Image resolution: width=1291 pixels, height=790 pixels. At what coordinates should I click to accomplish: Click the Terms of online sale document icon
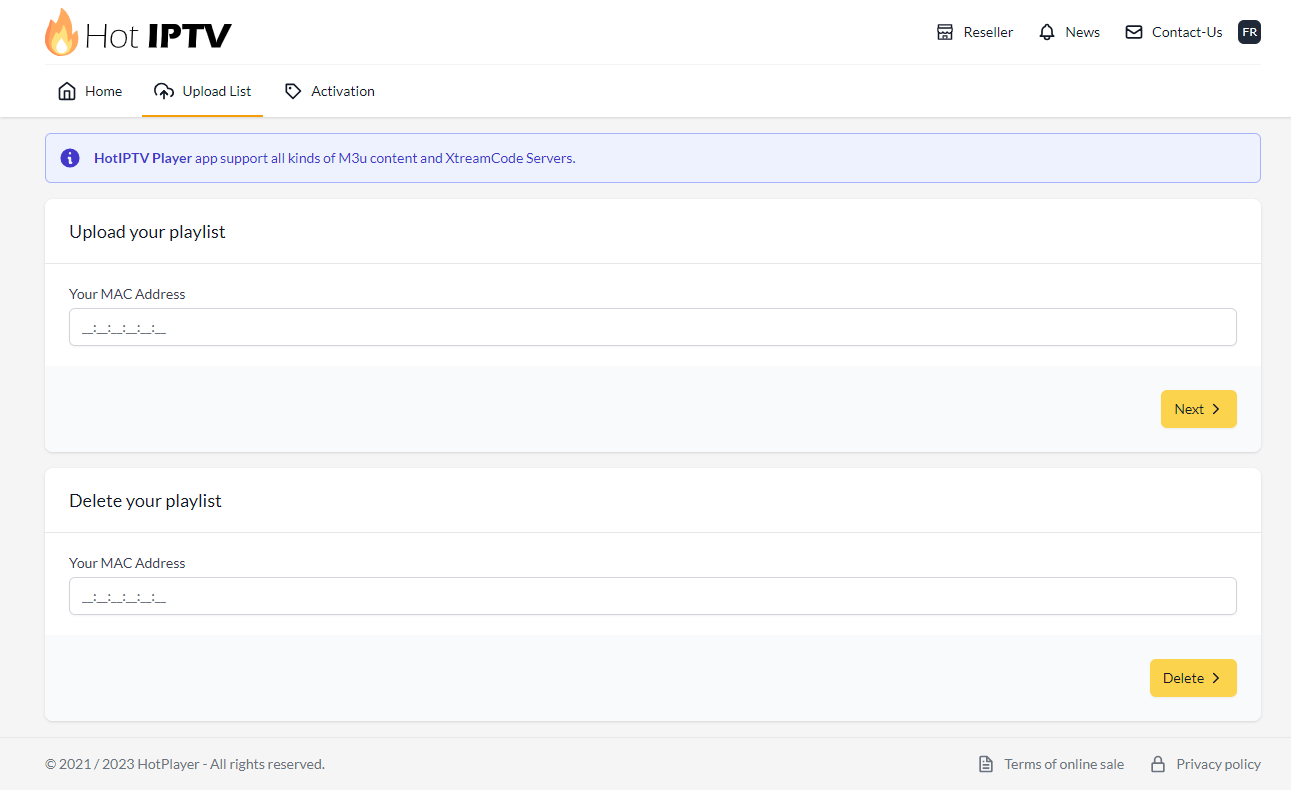(986, 764)
